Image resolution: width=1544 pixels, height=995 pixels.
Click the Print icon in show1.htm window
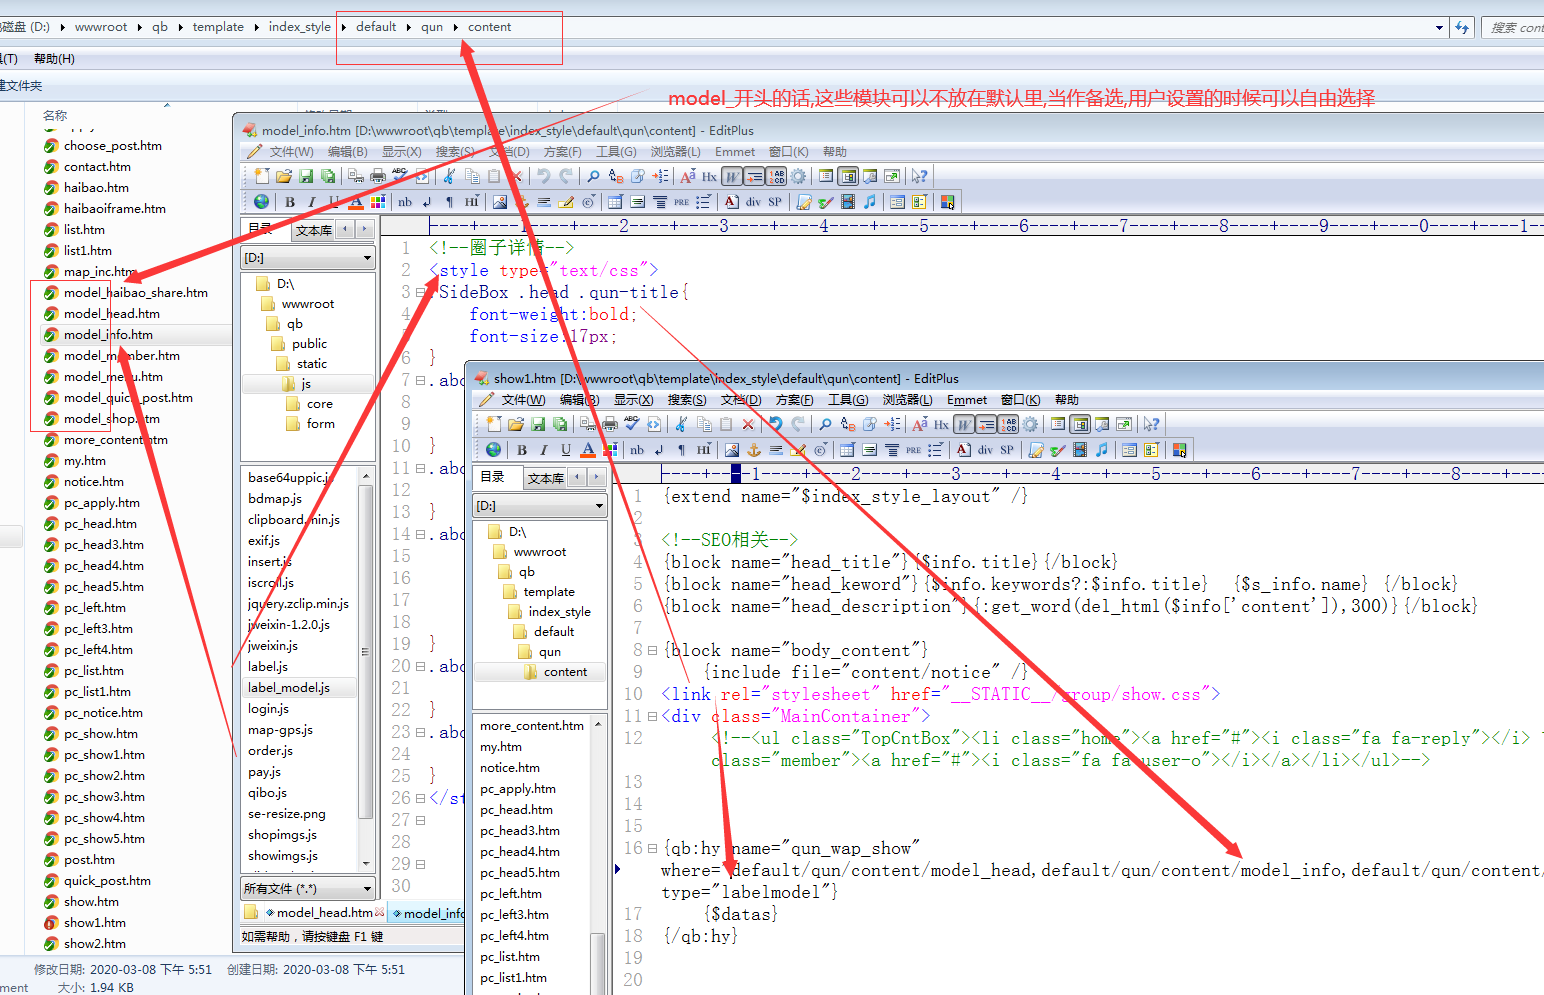click(610, 424)
